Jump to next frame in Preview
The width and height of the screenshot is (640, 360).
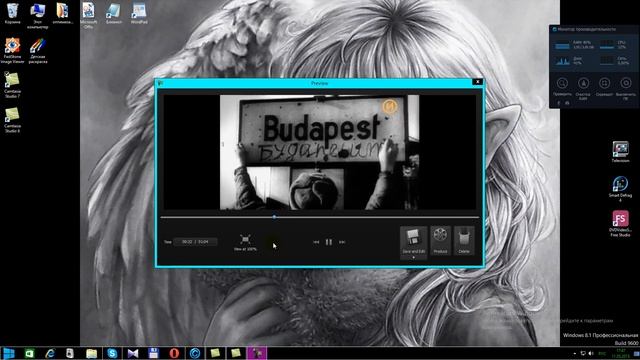pyautogui.click(x=342, y=242)
